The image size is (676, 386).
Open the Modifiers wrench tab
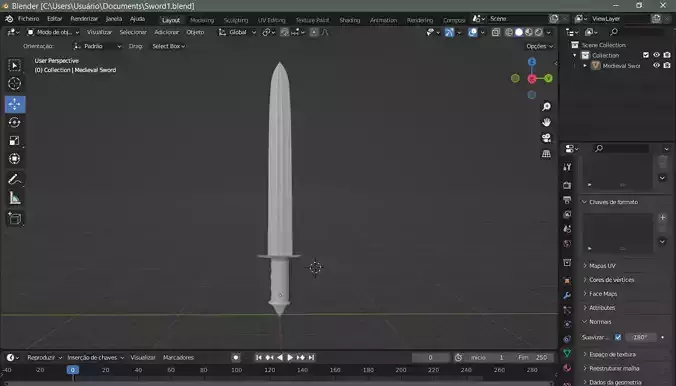[x=567, y=295]
